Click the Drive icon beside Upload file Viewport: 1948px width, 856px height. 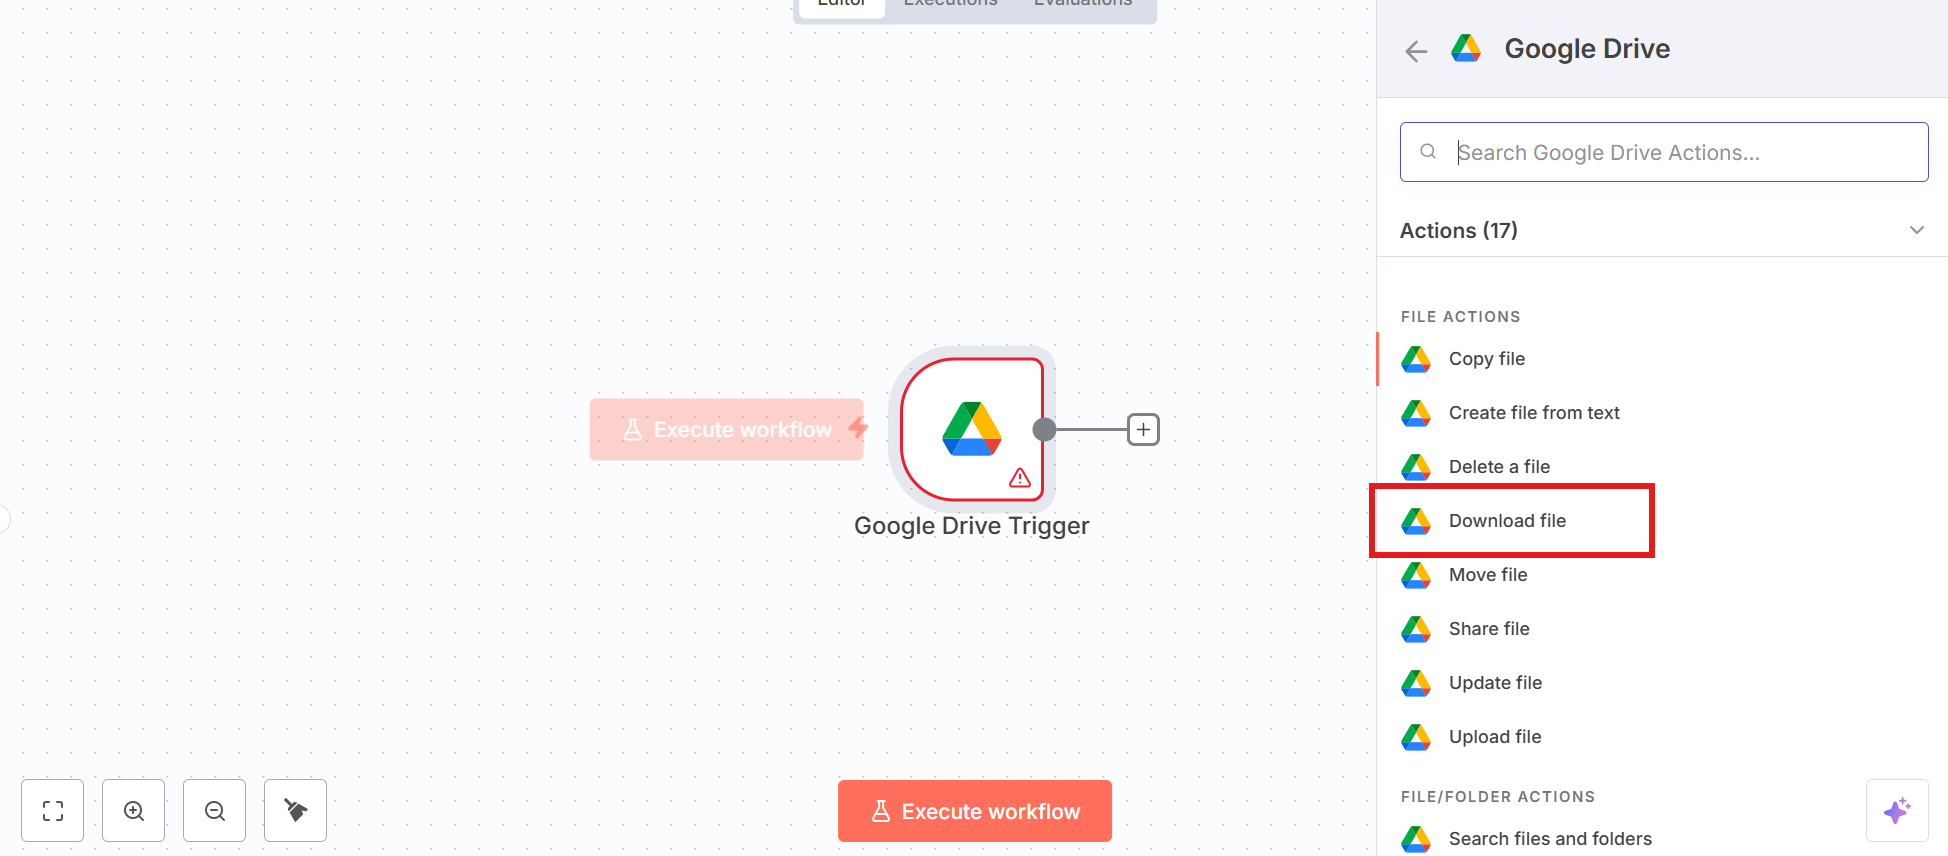[x=1416, y=737]
